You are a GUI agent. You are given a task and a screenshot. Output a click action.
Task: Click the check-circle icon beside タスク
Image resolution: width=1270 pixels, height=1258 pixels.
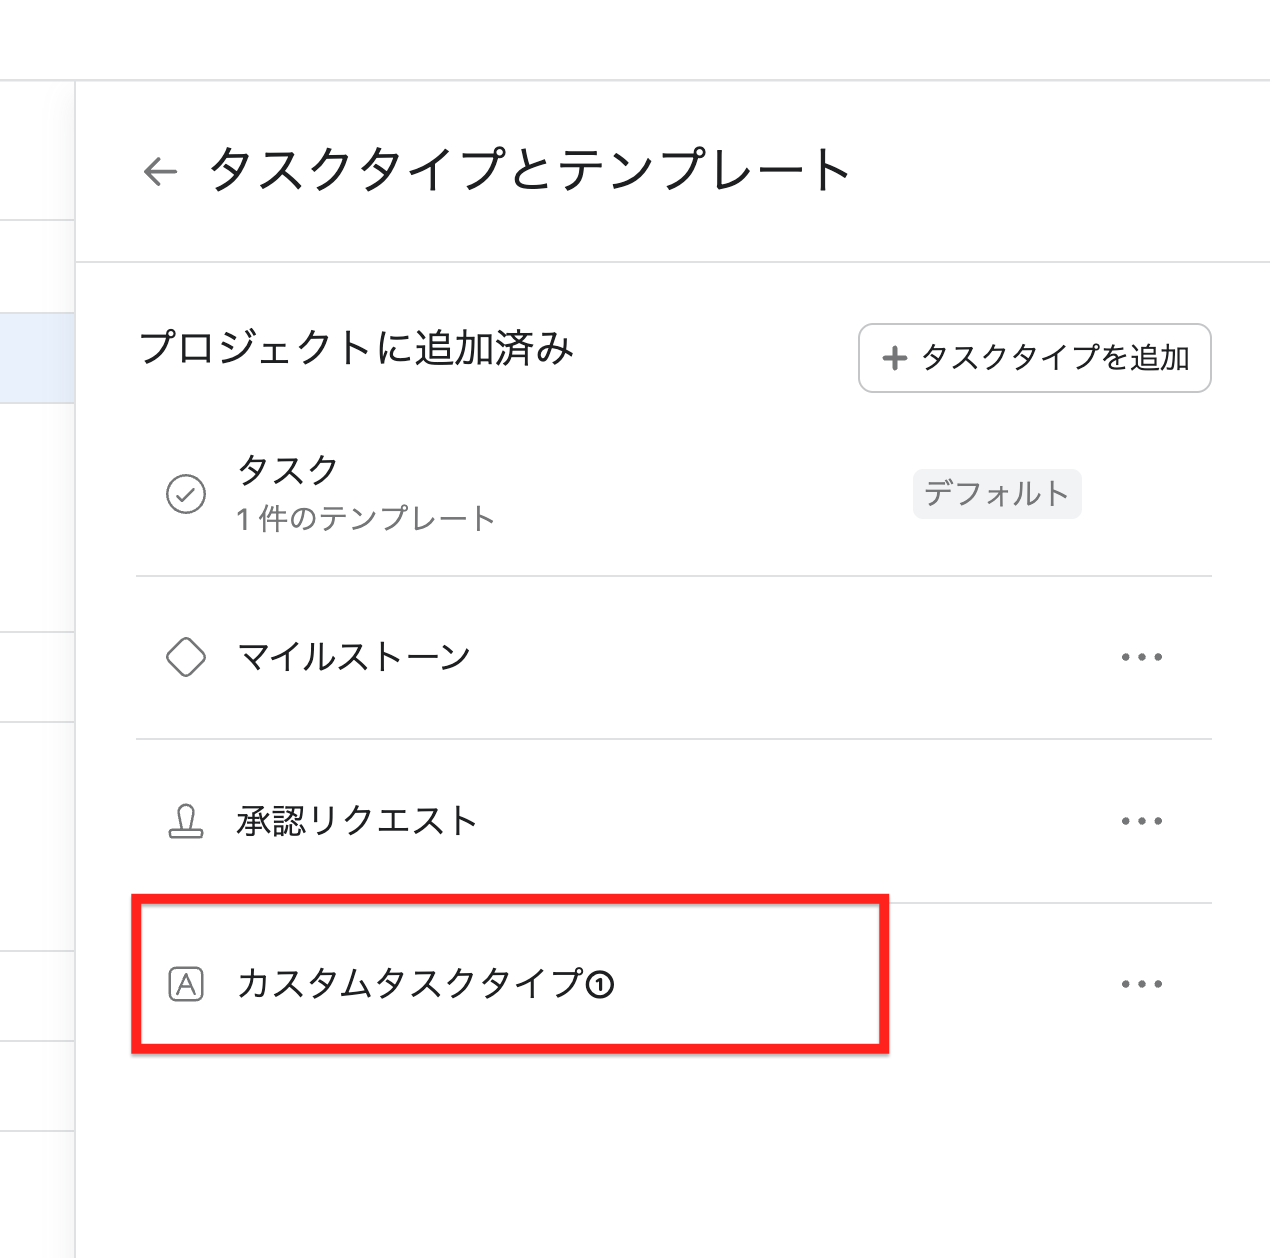click(186, 494)
